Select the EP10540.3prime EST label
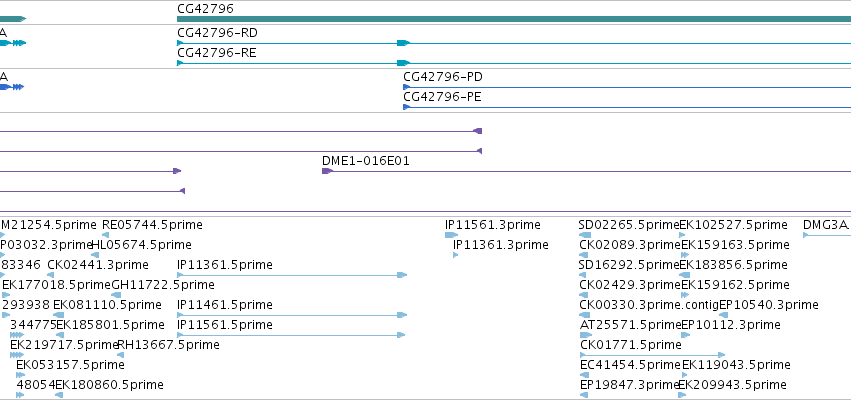 click(x=769, y=304)
